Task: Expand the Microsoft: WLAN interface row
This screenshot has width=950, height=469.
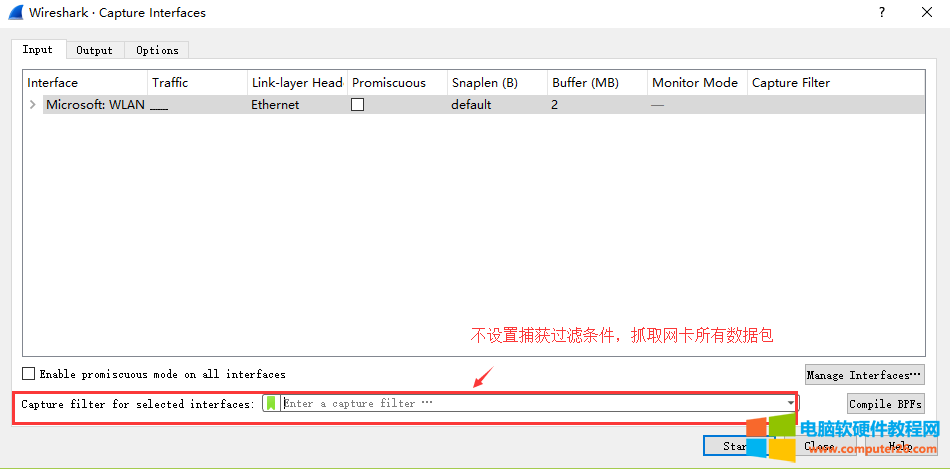Action: [33, 105]
